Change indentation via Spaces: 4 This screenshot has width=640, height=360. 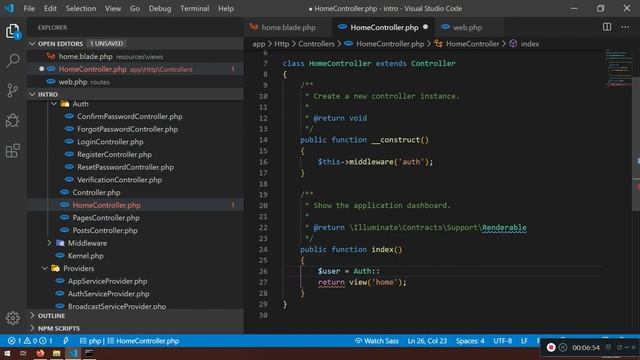(470, 341)
